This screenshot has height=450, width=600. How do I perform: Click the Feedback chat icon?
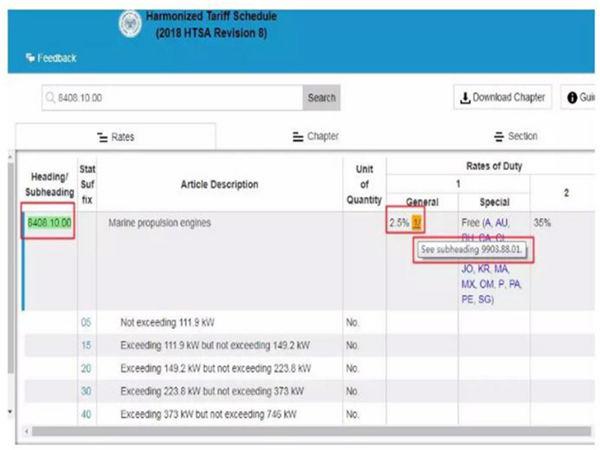click(30, 58)
